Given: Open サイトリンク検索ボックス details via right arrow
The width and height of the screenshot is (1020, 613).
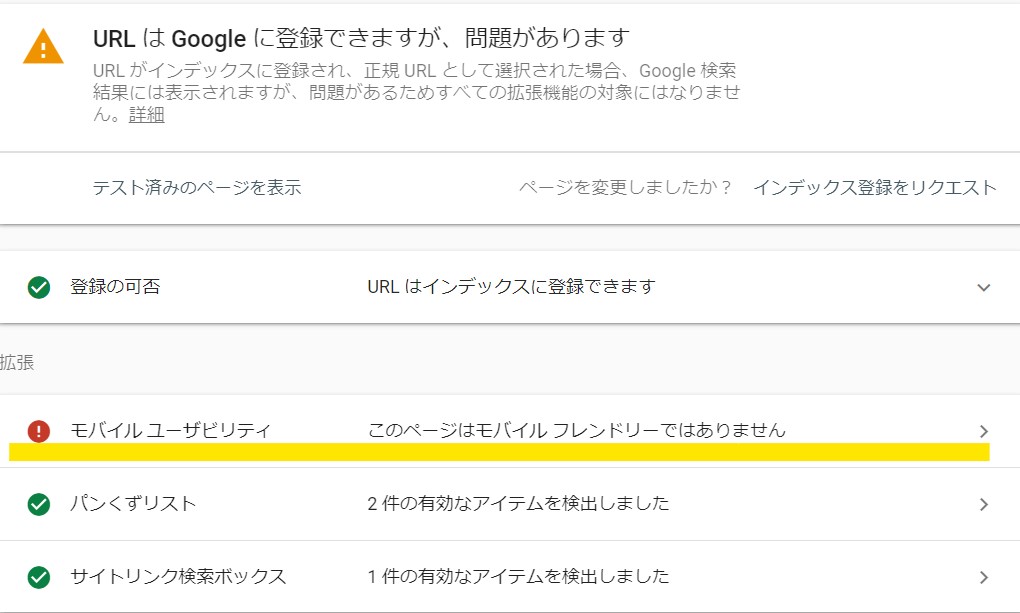Looking at the screenshot, I should [x=984, y=577].
